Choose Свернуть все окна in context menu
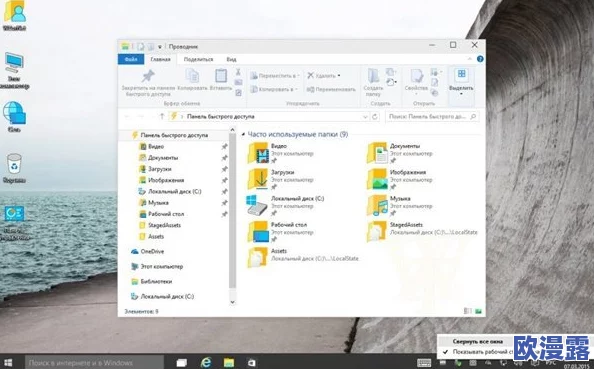 476,341
